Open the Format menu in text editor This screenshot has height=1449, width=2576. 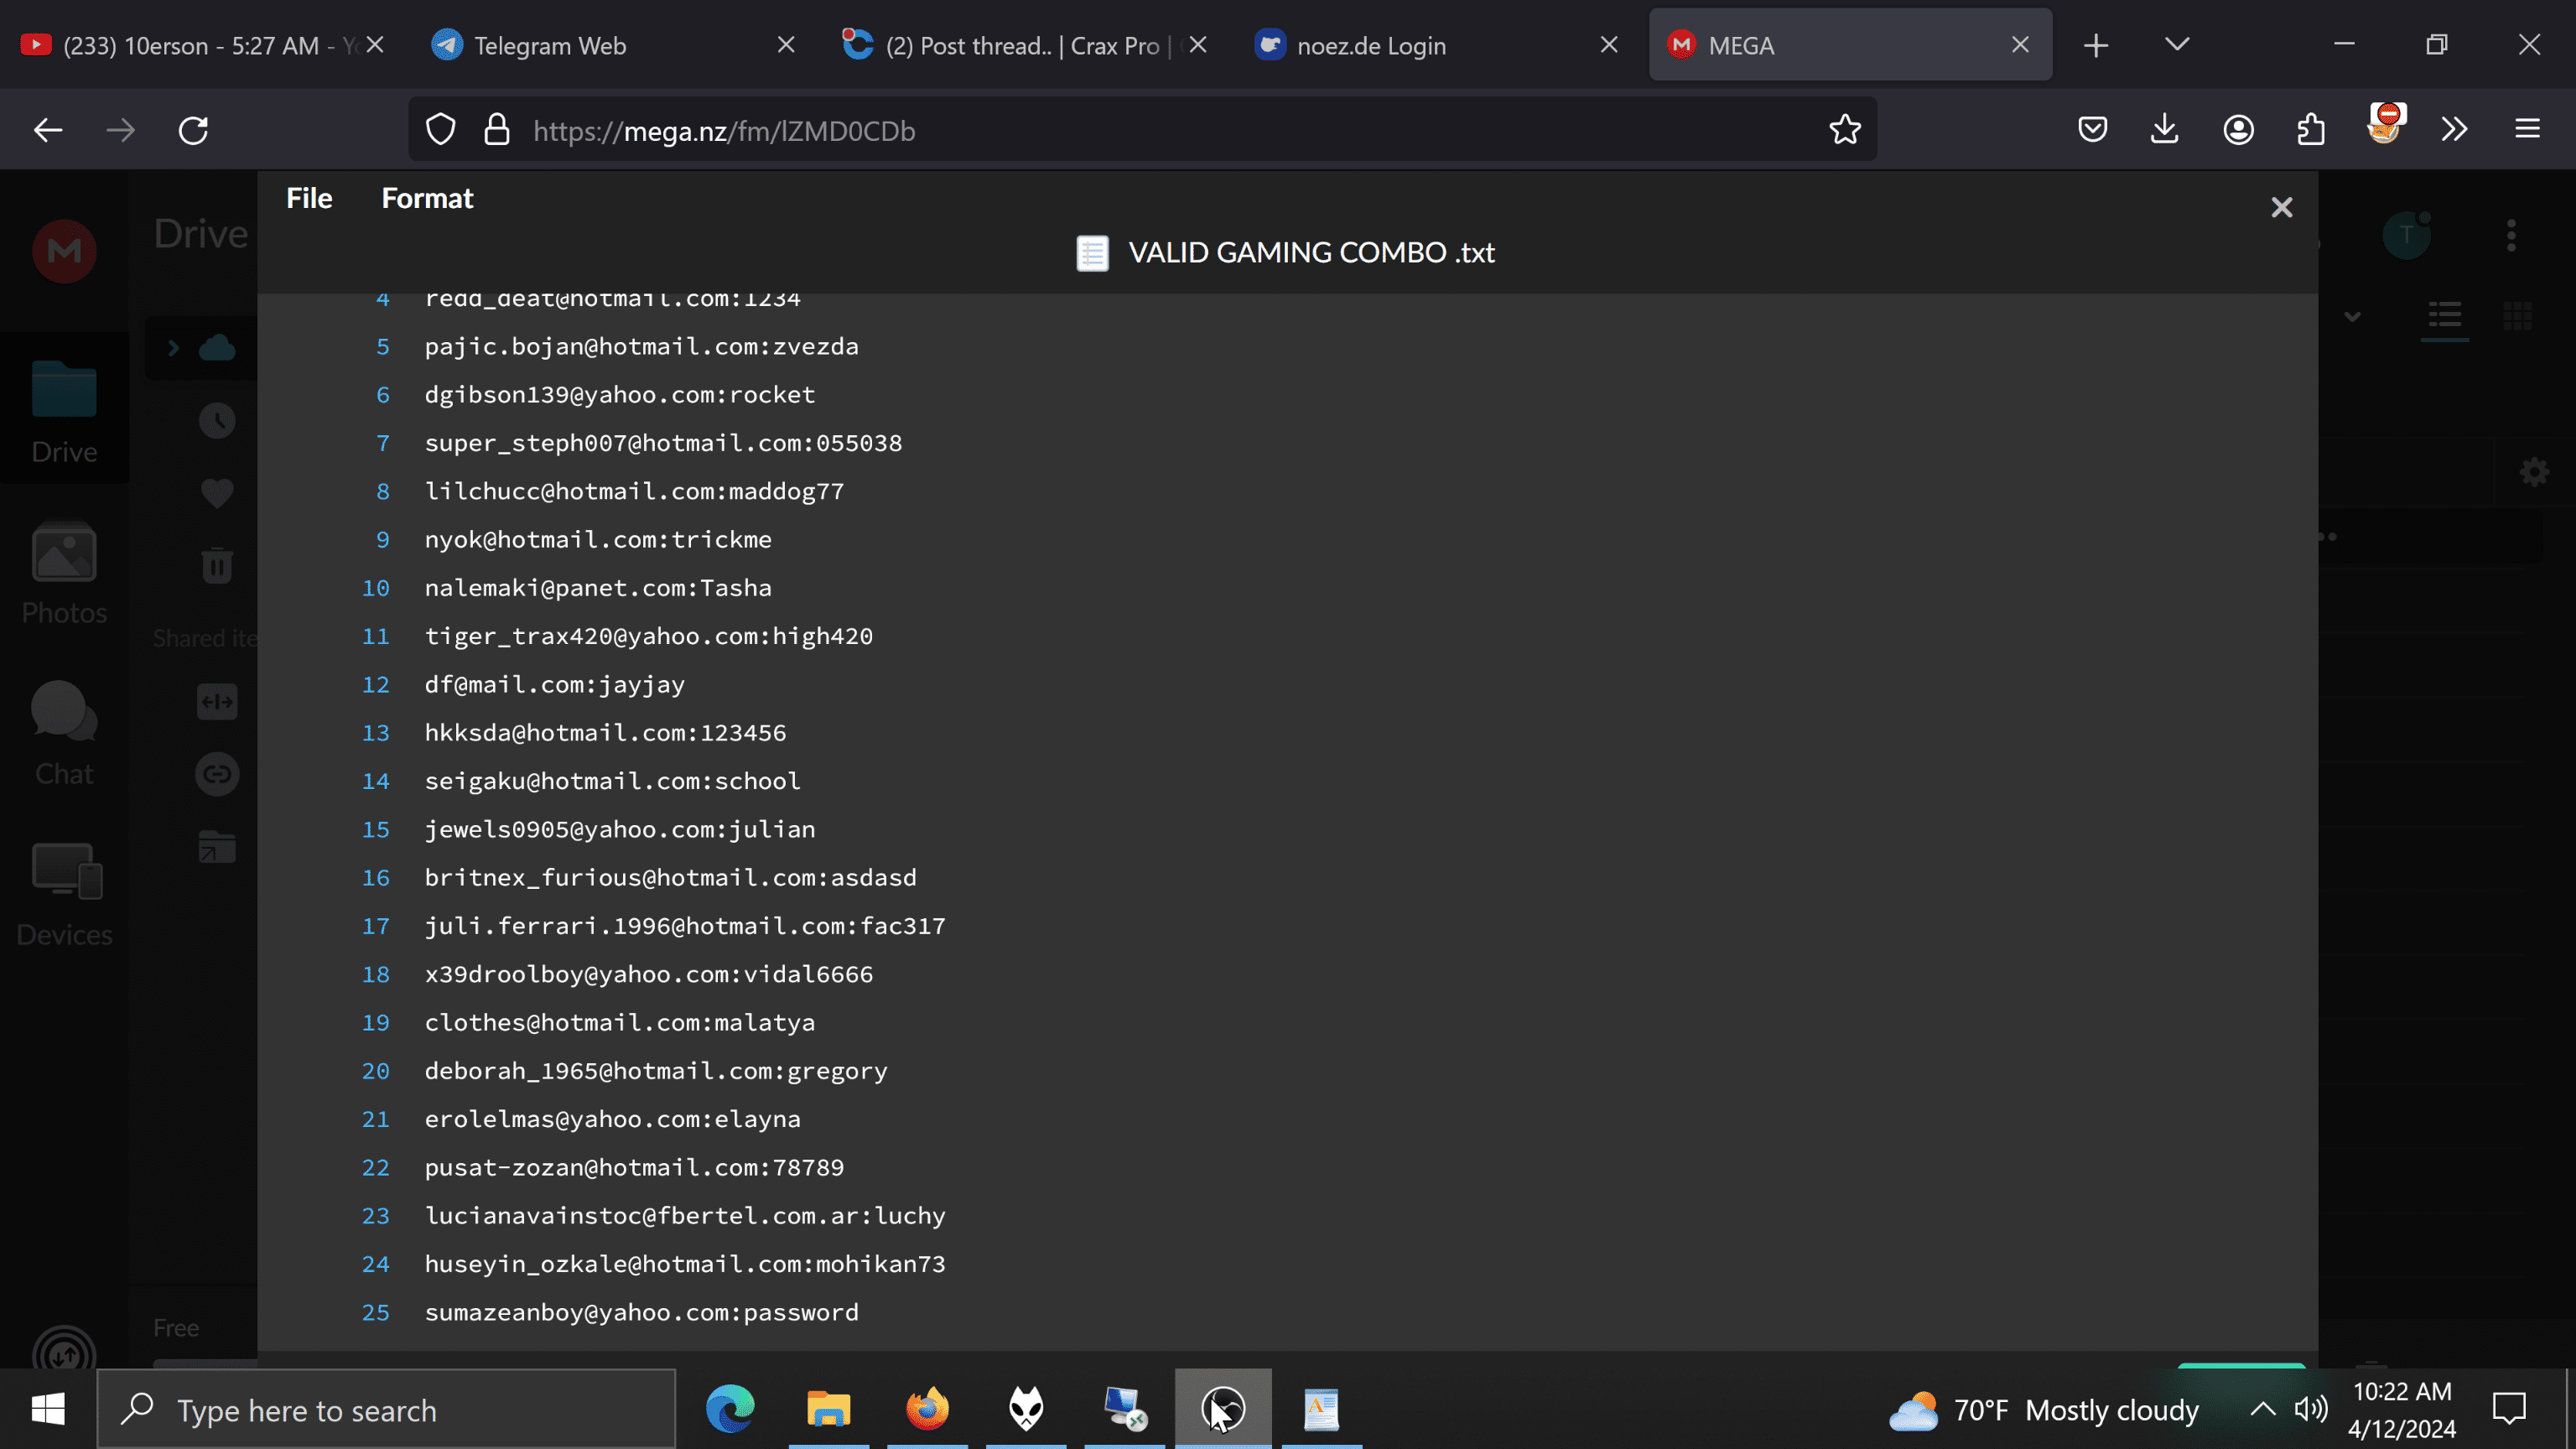pos(427,198)
